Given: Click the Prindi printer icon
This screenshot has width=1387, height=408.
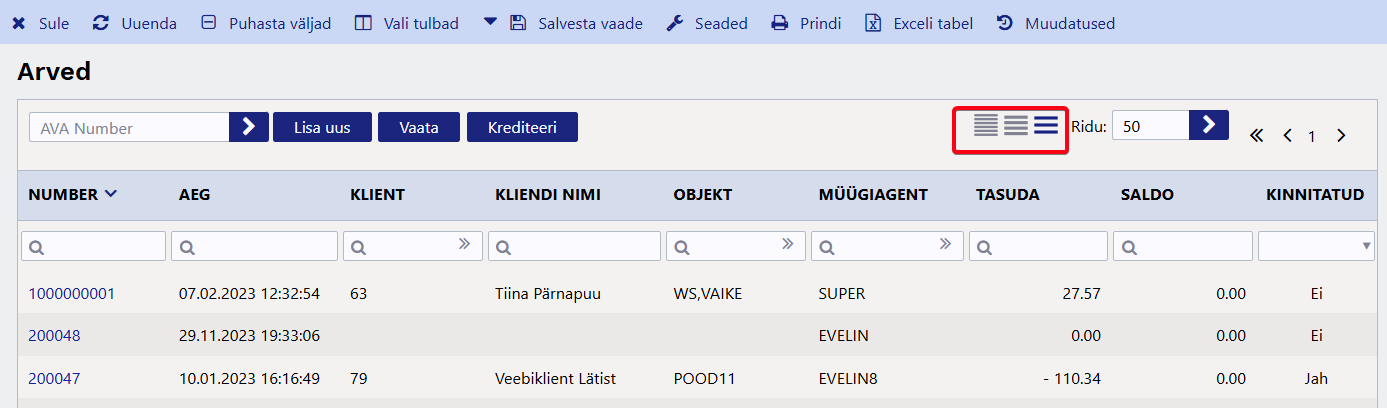Looking at the screenshot, I should (x=780, y=23).
